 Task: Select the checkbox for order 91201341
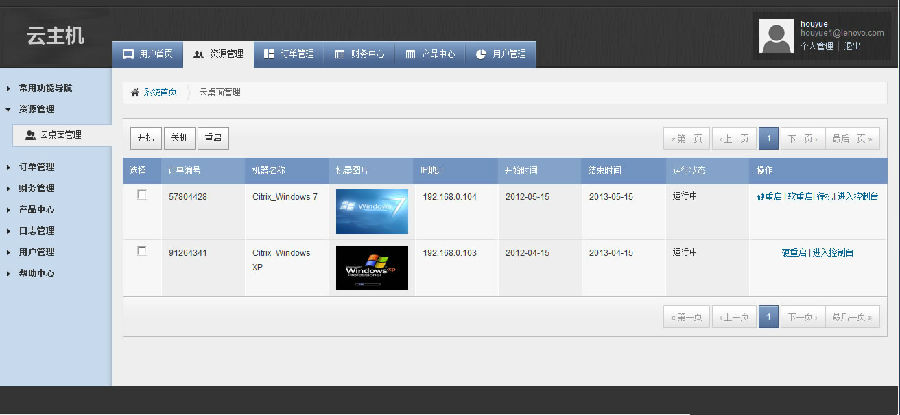coord(142,251)
